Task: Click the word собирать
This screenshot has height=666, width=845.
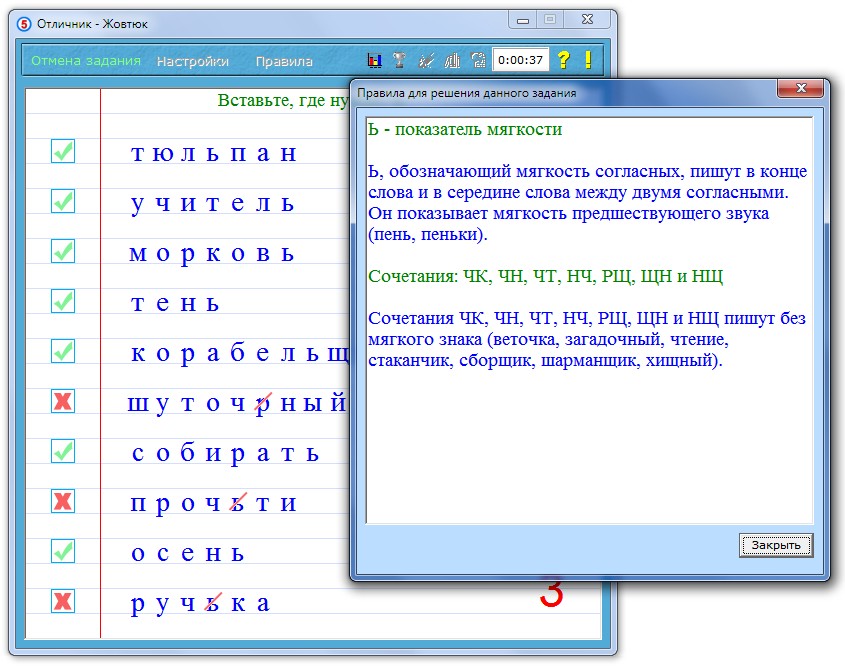Action: pos(225,454)
